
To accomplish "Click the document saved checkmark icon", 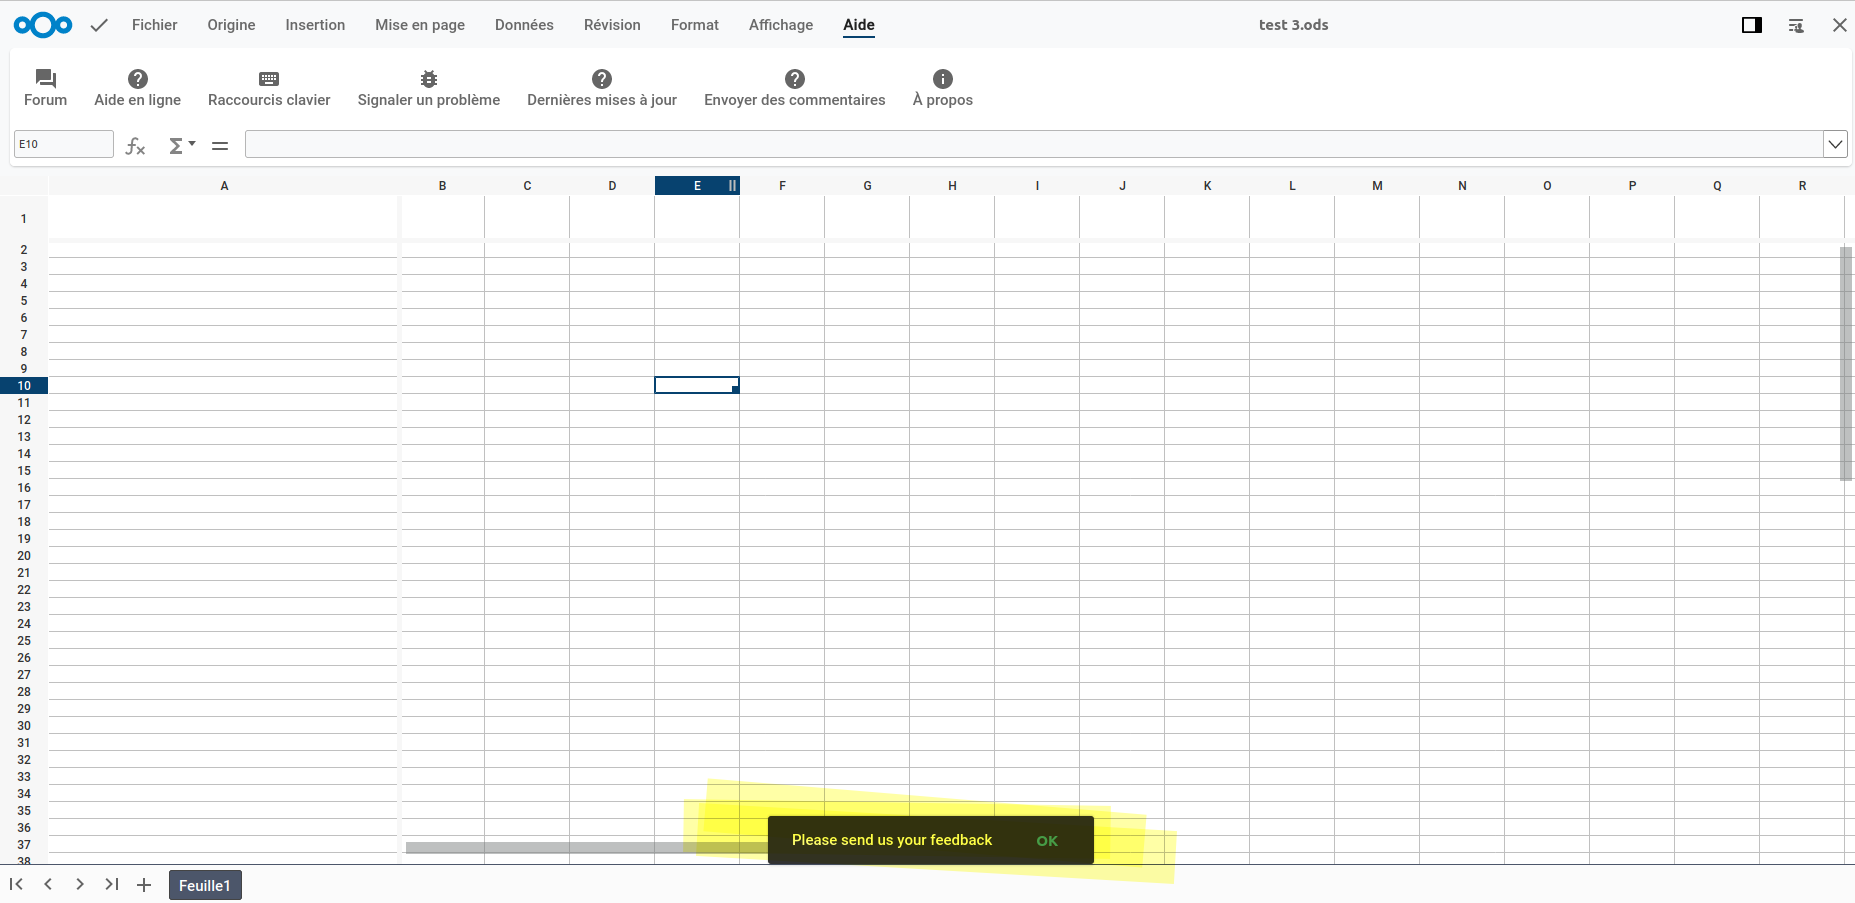I will 99,25.
